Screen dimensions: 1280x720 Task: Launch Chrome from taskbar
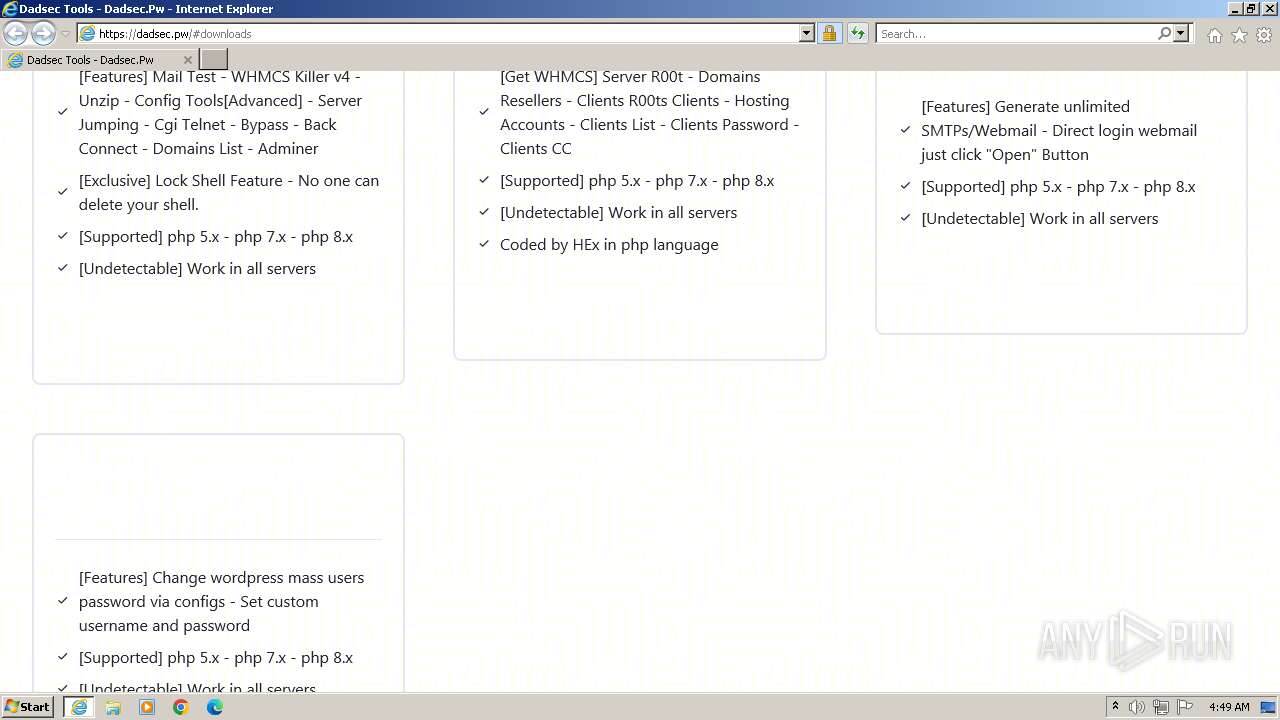(x=181, y=707)
